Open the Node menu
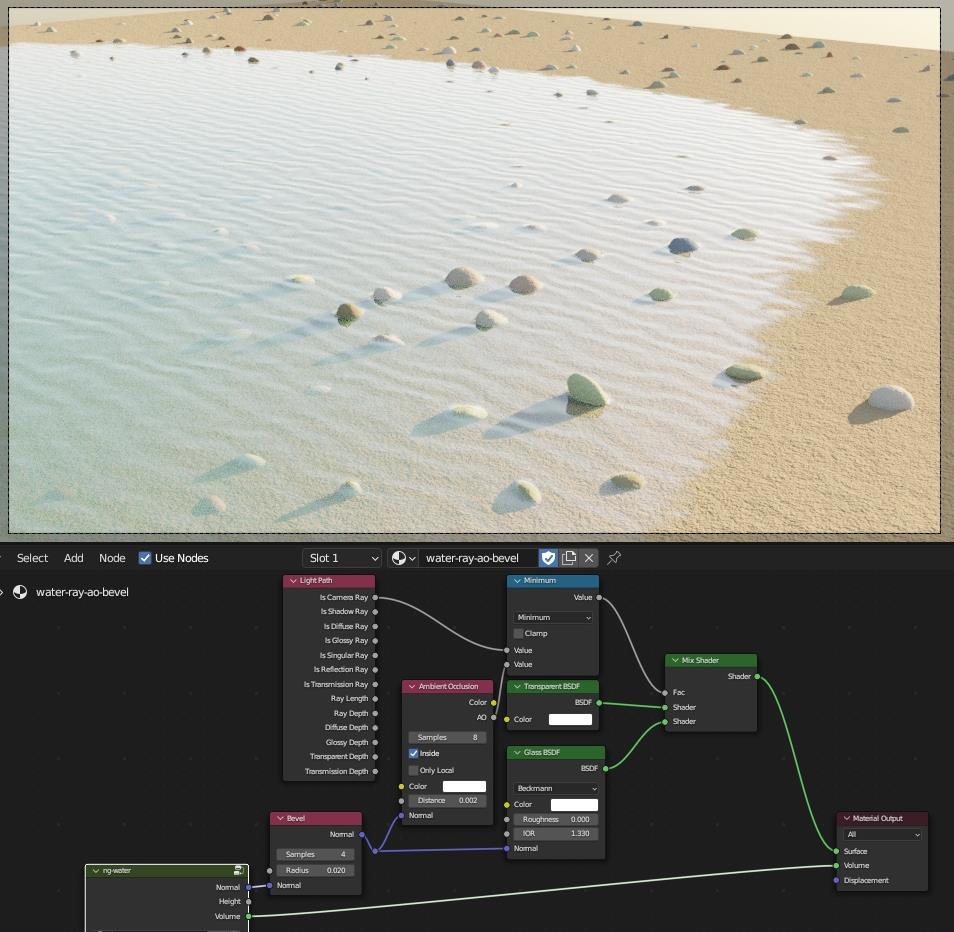Viewport: 954px width, 932px height. pos(112,558)
